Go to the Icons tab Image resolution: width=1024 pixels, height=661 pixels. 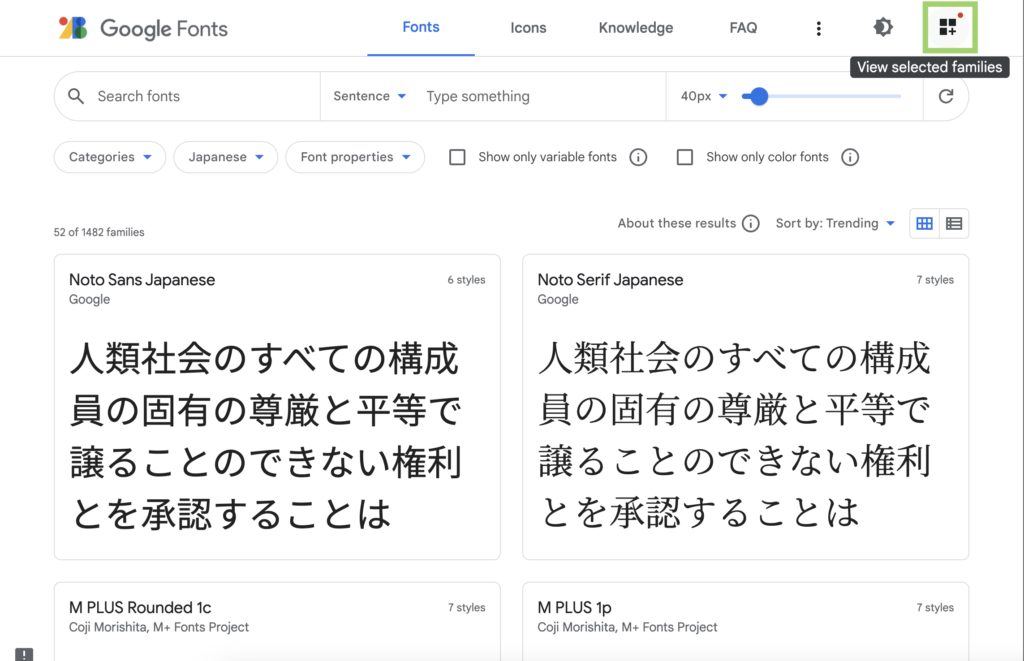point(528,28)
